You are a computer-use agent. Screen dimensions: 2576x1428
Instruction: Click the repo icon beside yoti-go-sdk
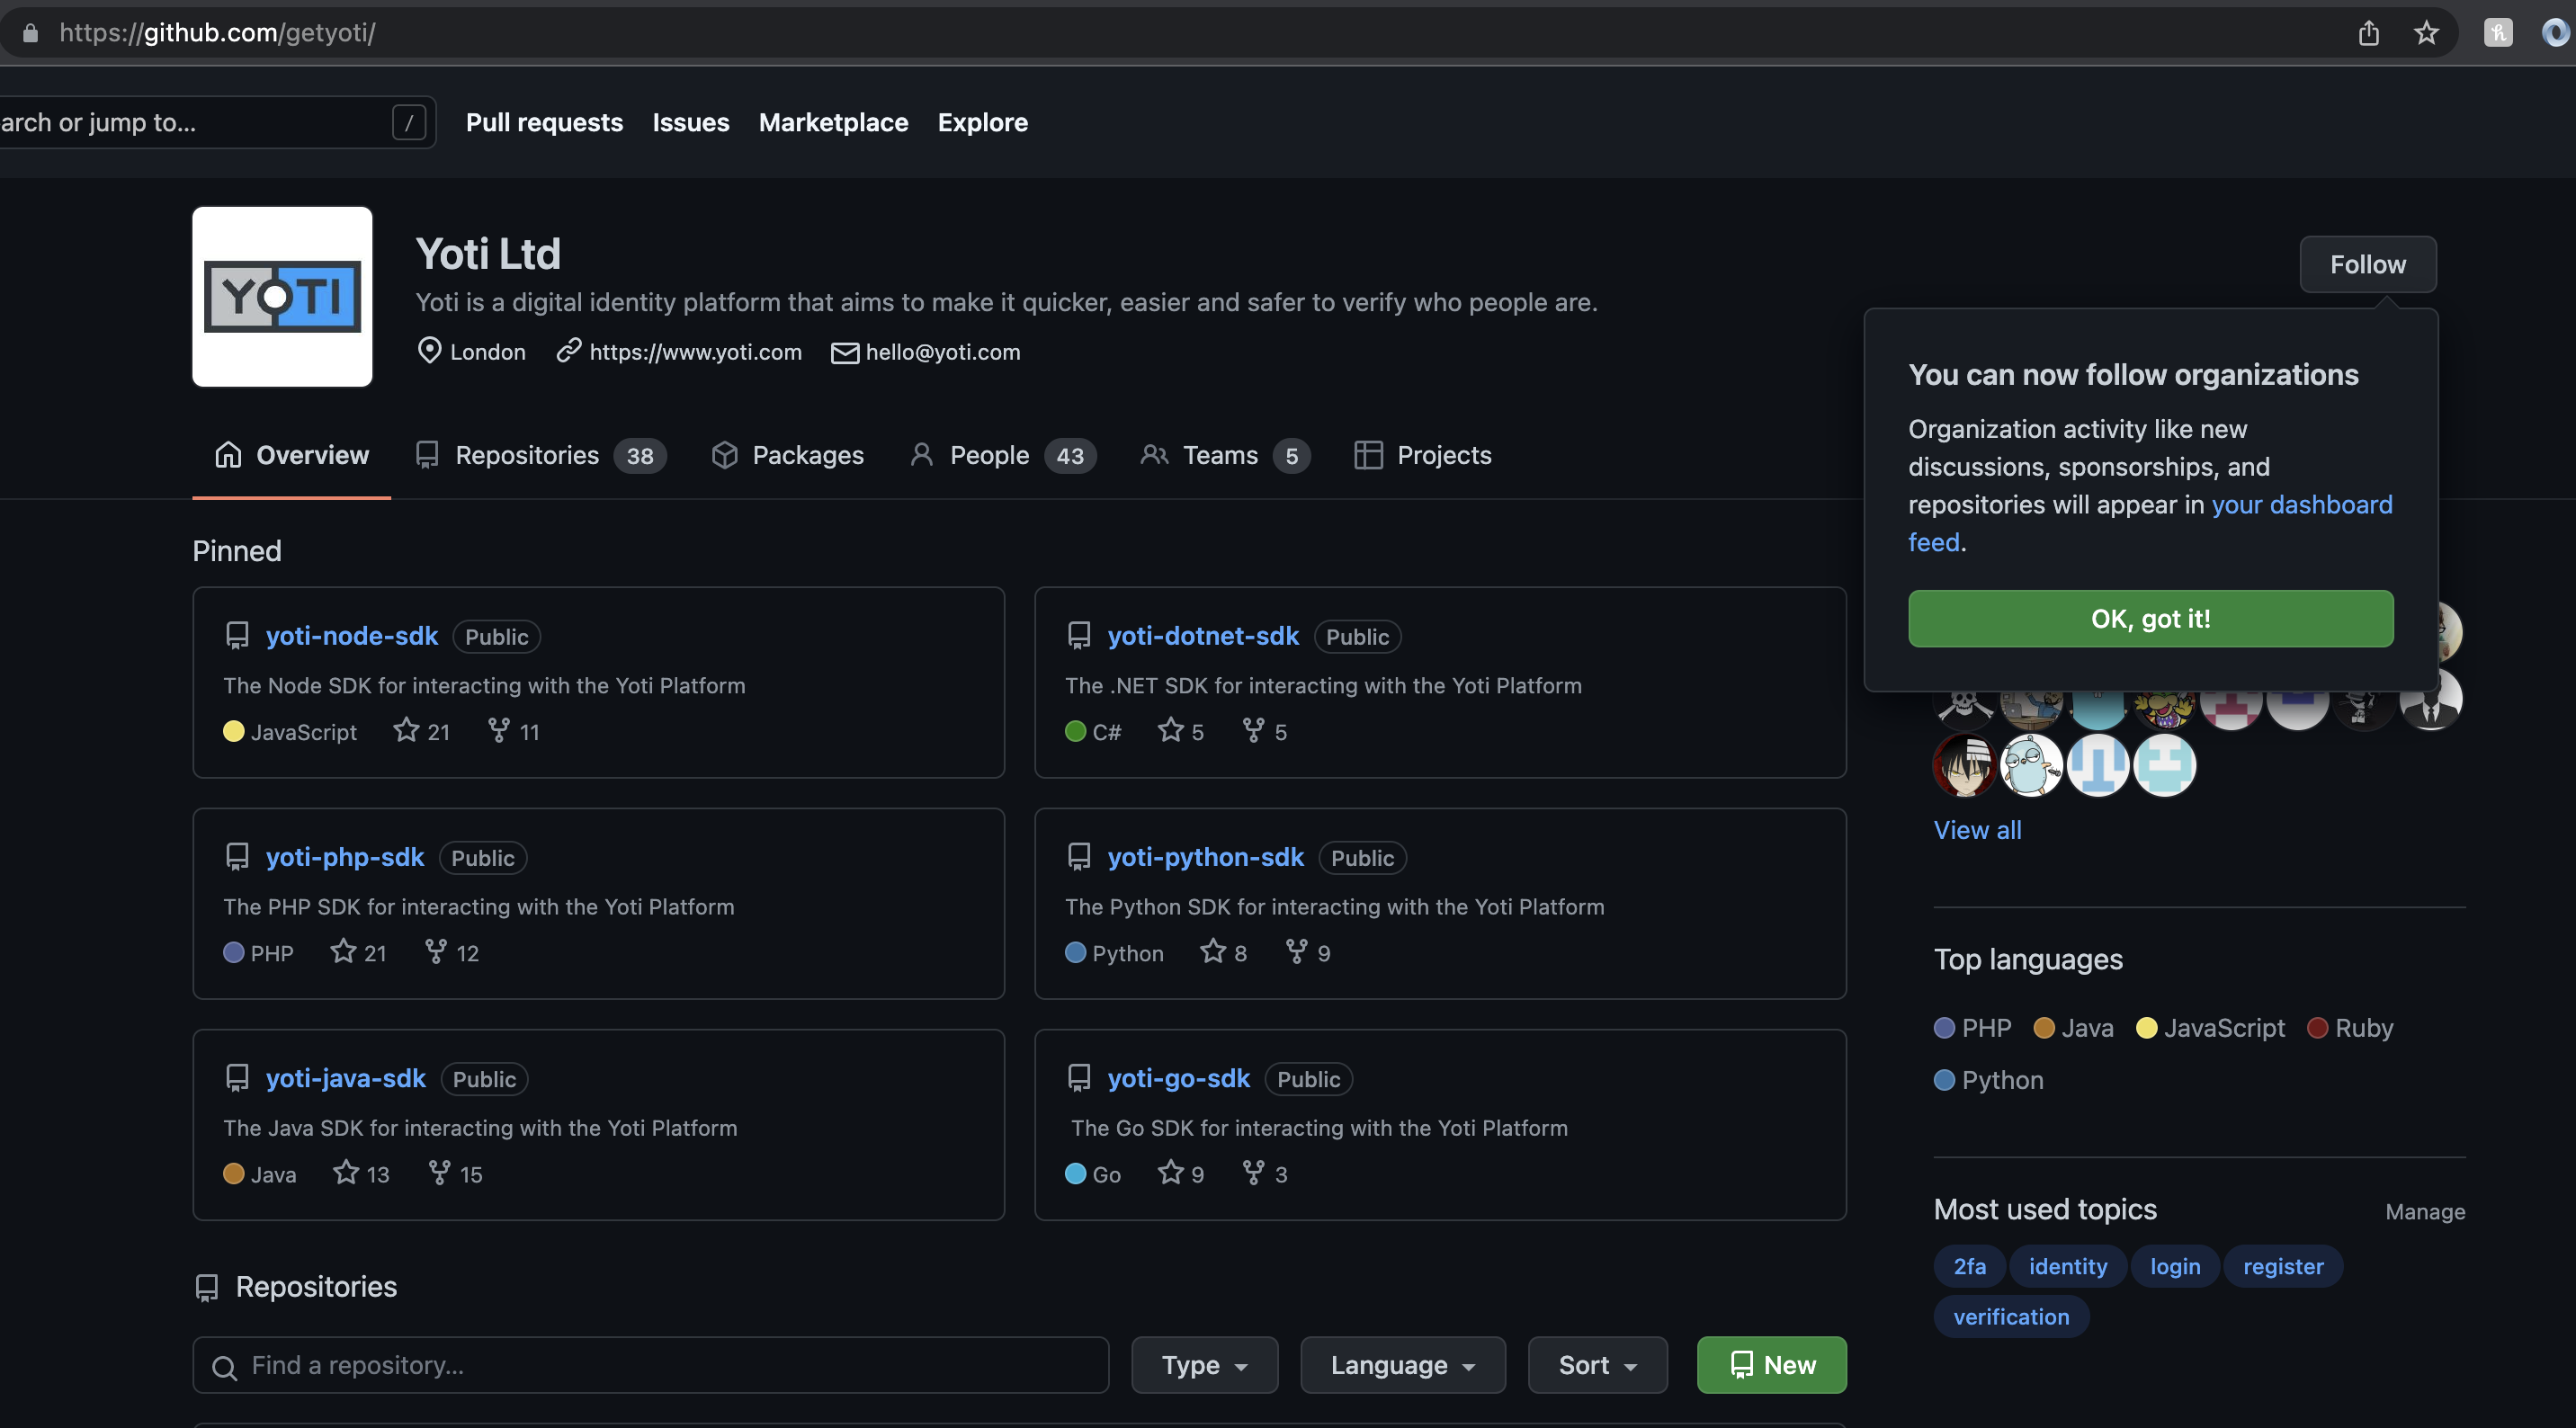1079,1078
